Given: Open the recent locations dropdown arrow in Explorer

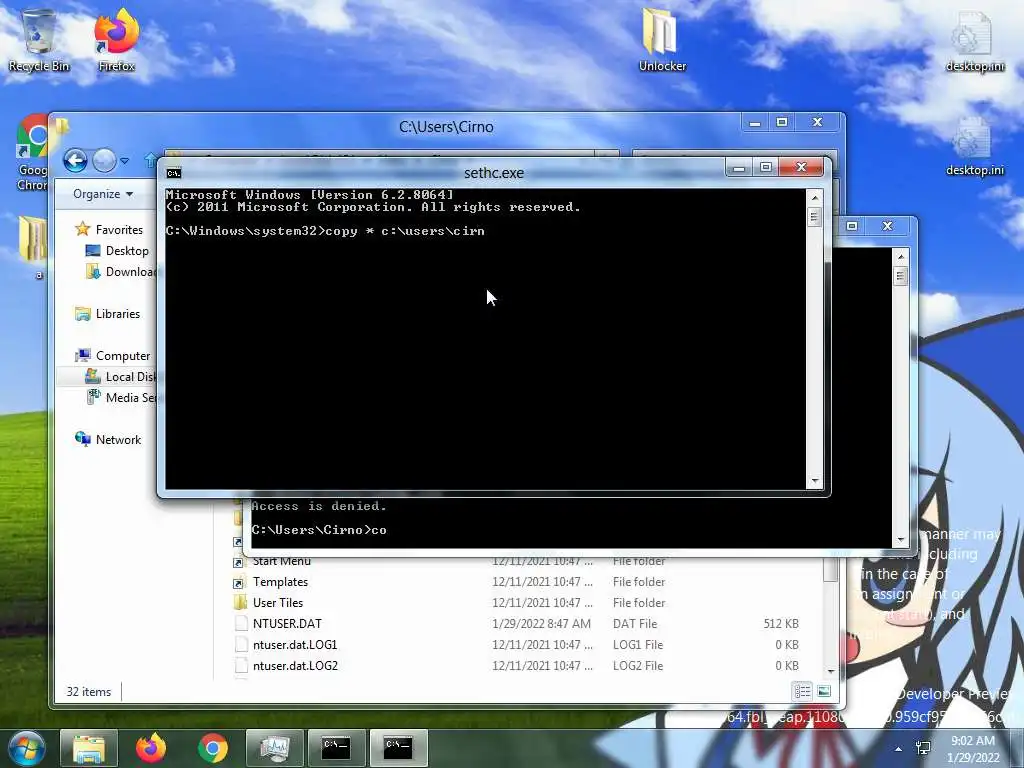Looking at the screenshot, I should click(125, 161).
